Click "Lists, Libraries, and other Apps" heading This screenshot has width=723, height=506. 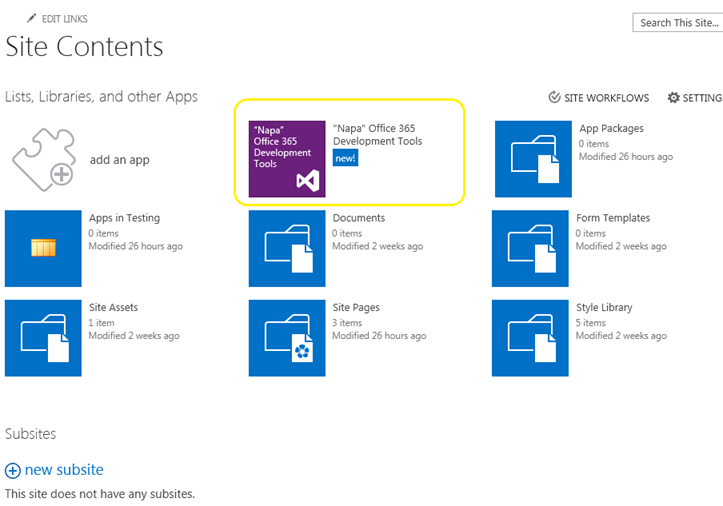(x=101, y=96)
